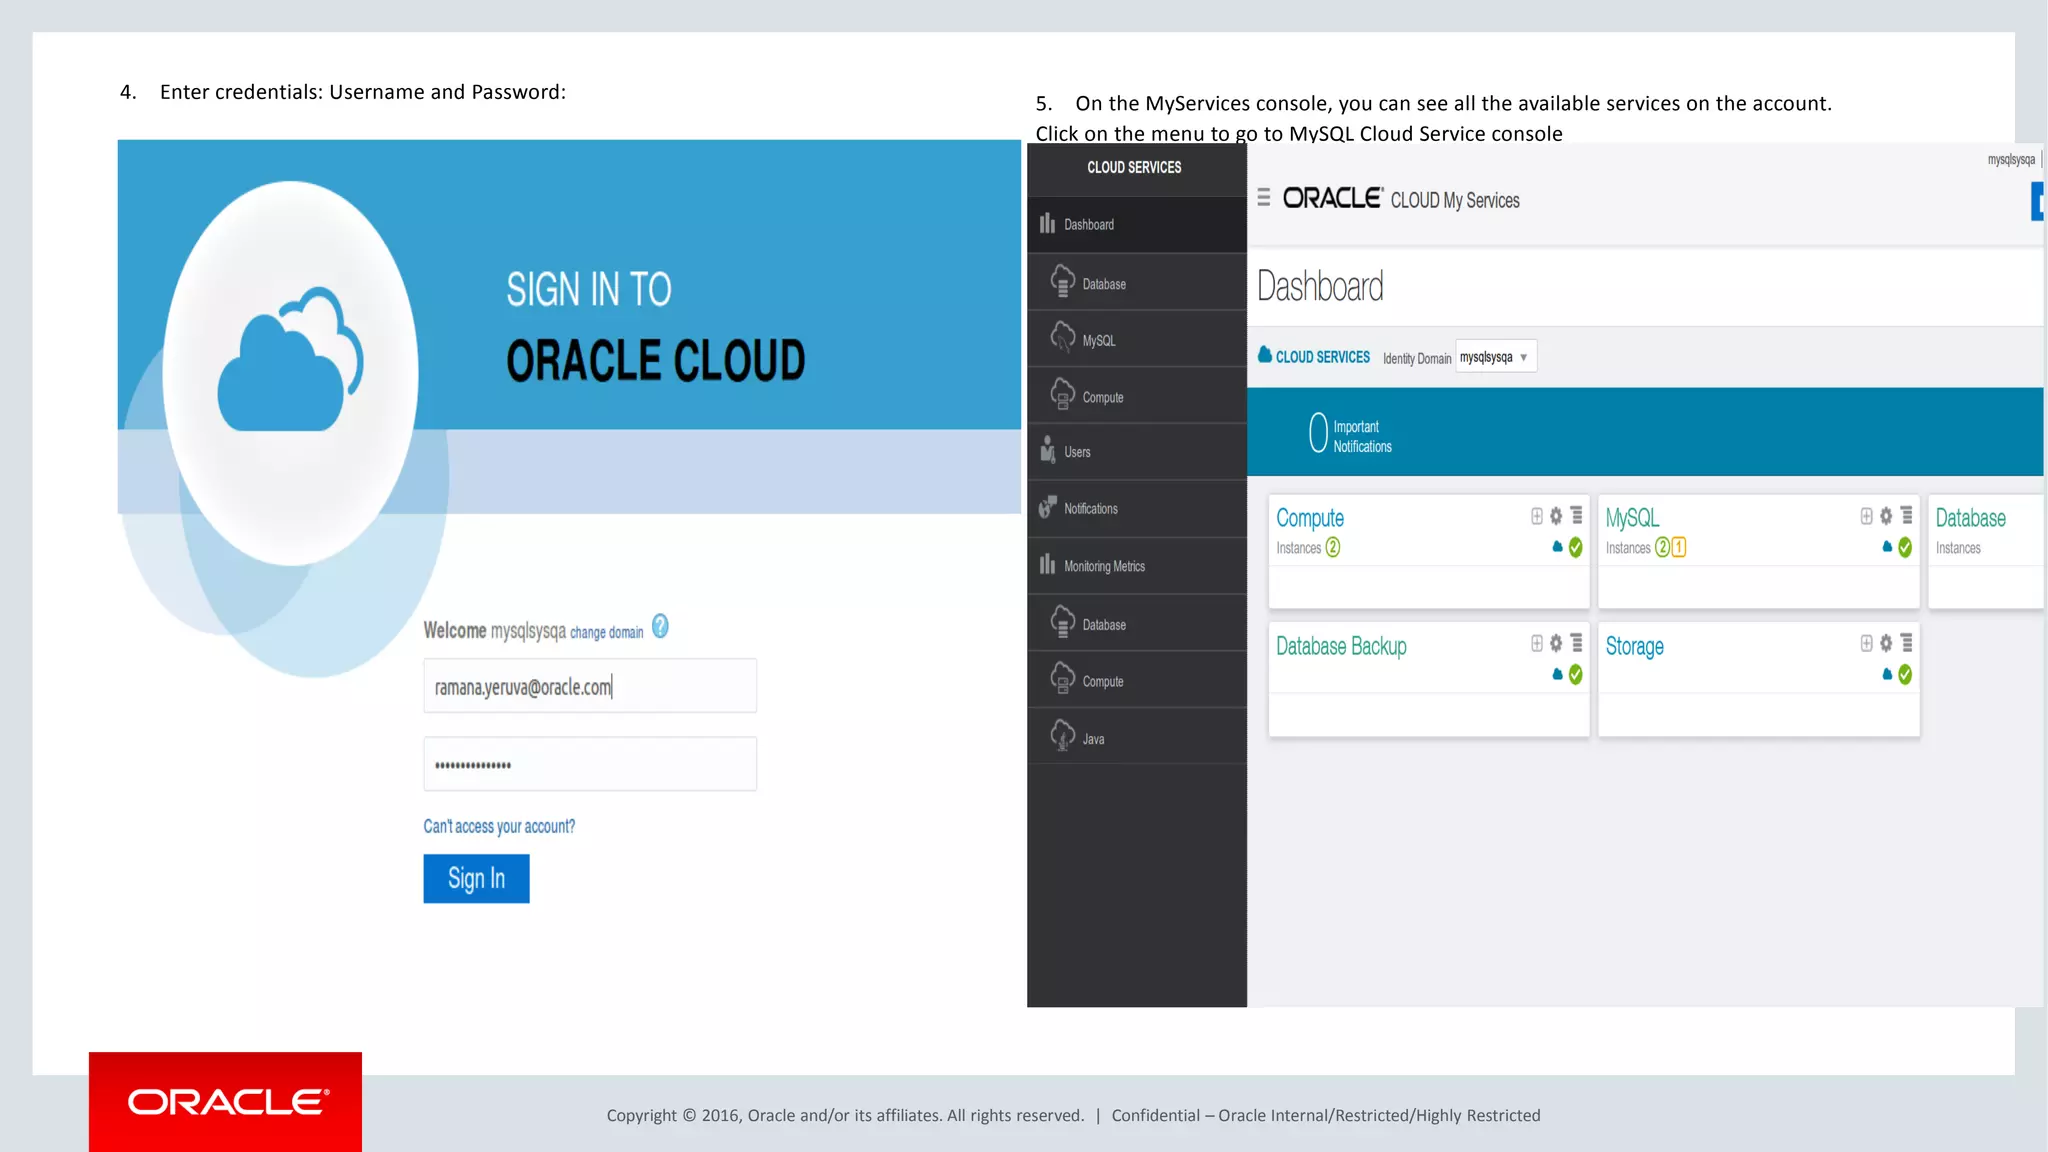
Task: Open the MySQL item in the sidebar
Action: pos(1137,339)
